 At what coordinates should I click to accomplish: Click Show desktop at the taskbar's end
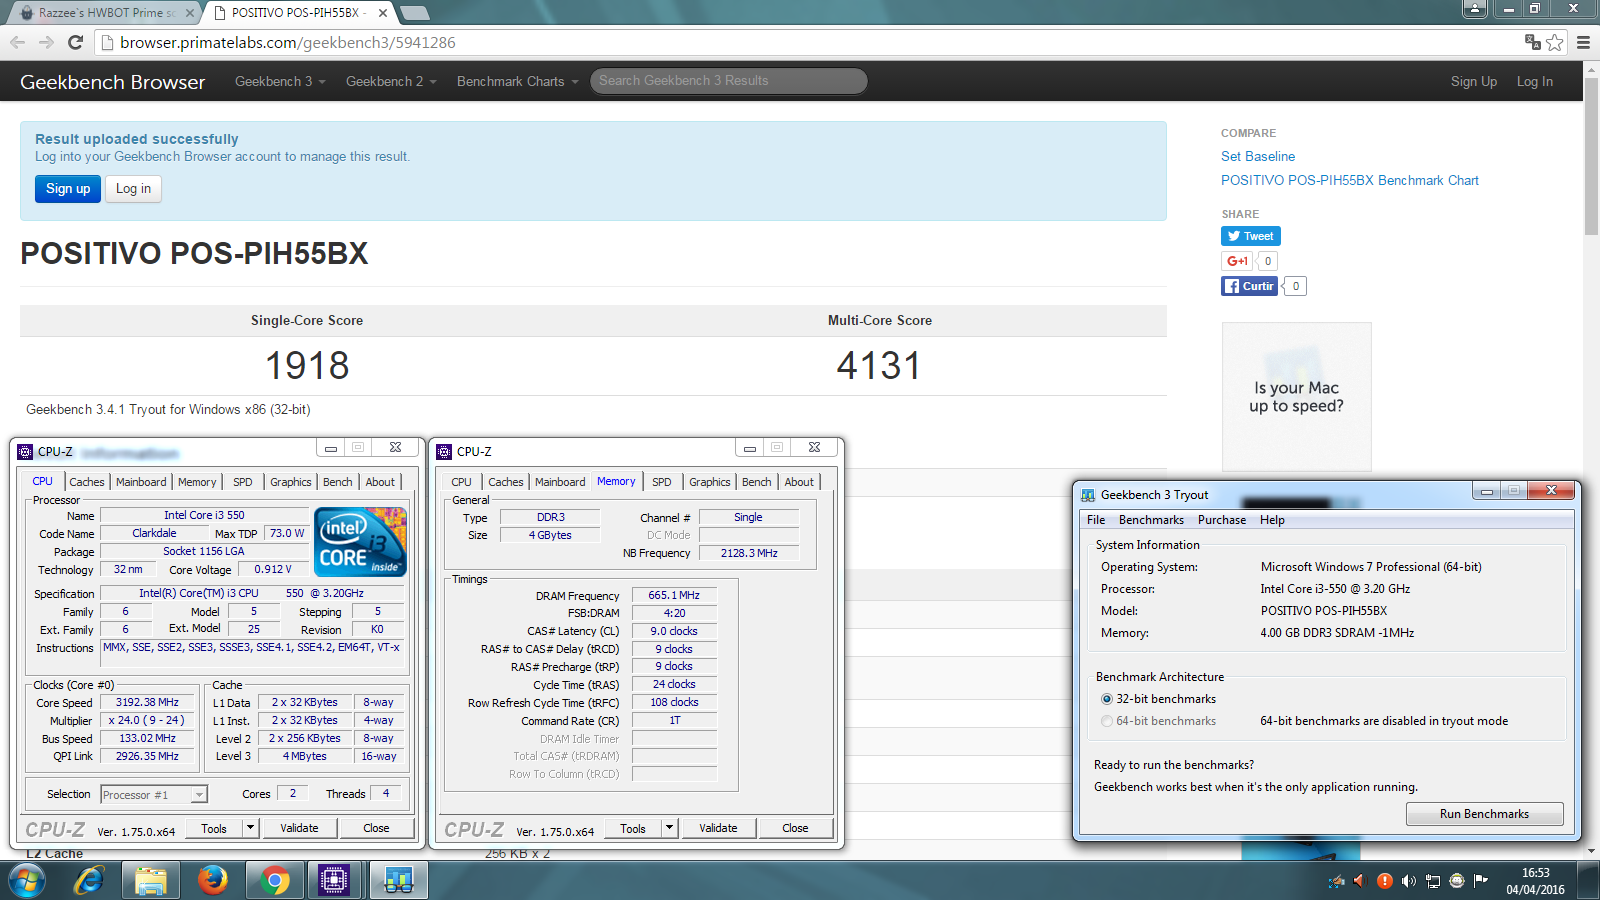click(x=1590, y=880)
